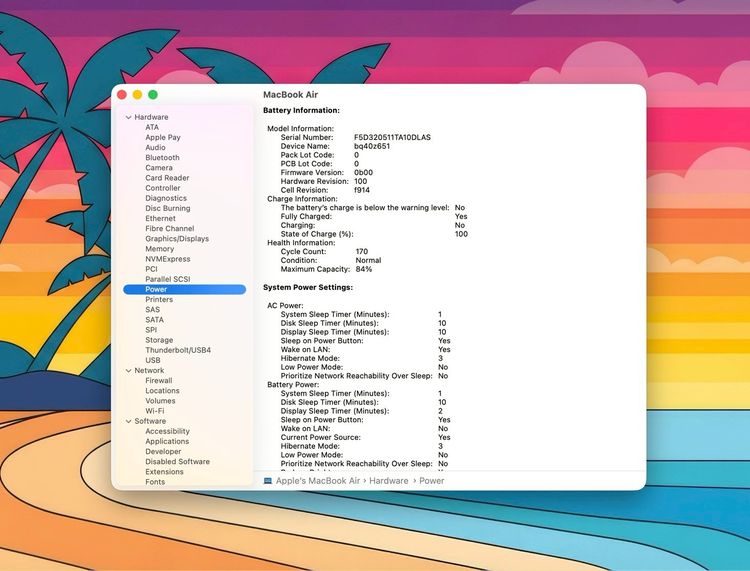Select Thunderbolt/USB4 entry
The image size is (750, 571).
click(x=178, y=350)
